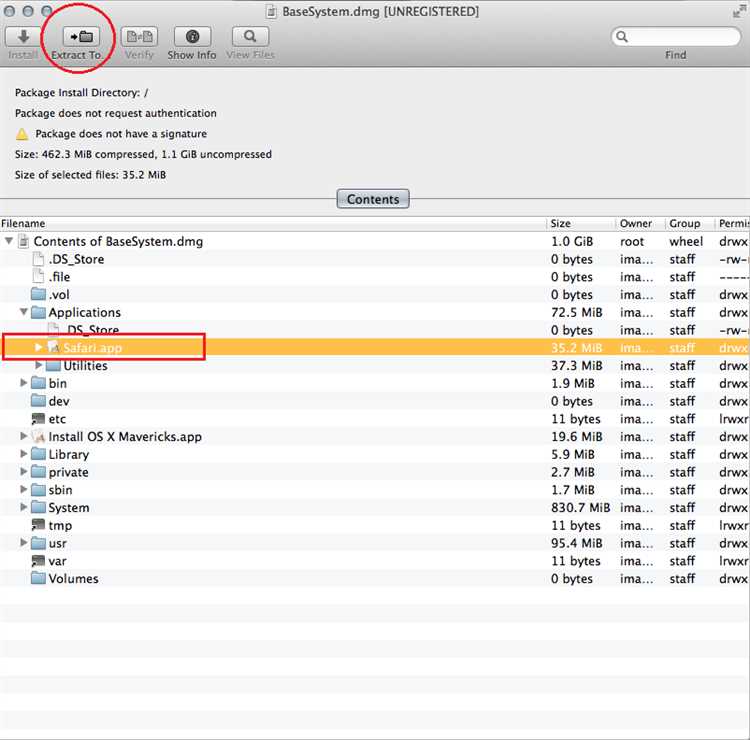750x740 pixels.
Task: Click the magnifier icon in the Find field
Action: 622,37
